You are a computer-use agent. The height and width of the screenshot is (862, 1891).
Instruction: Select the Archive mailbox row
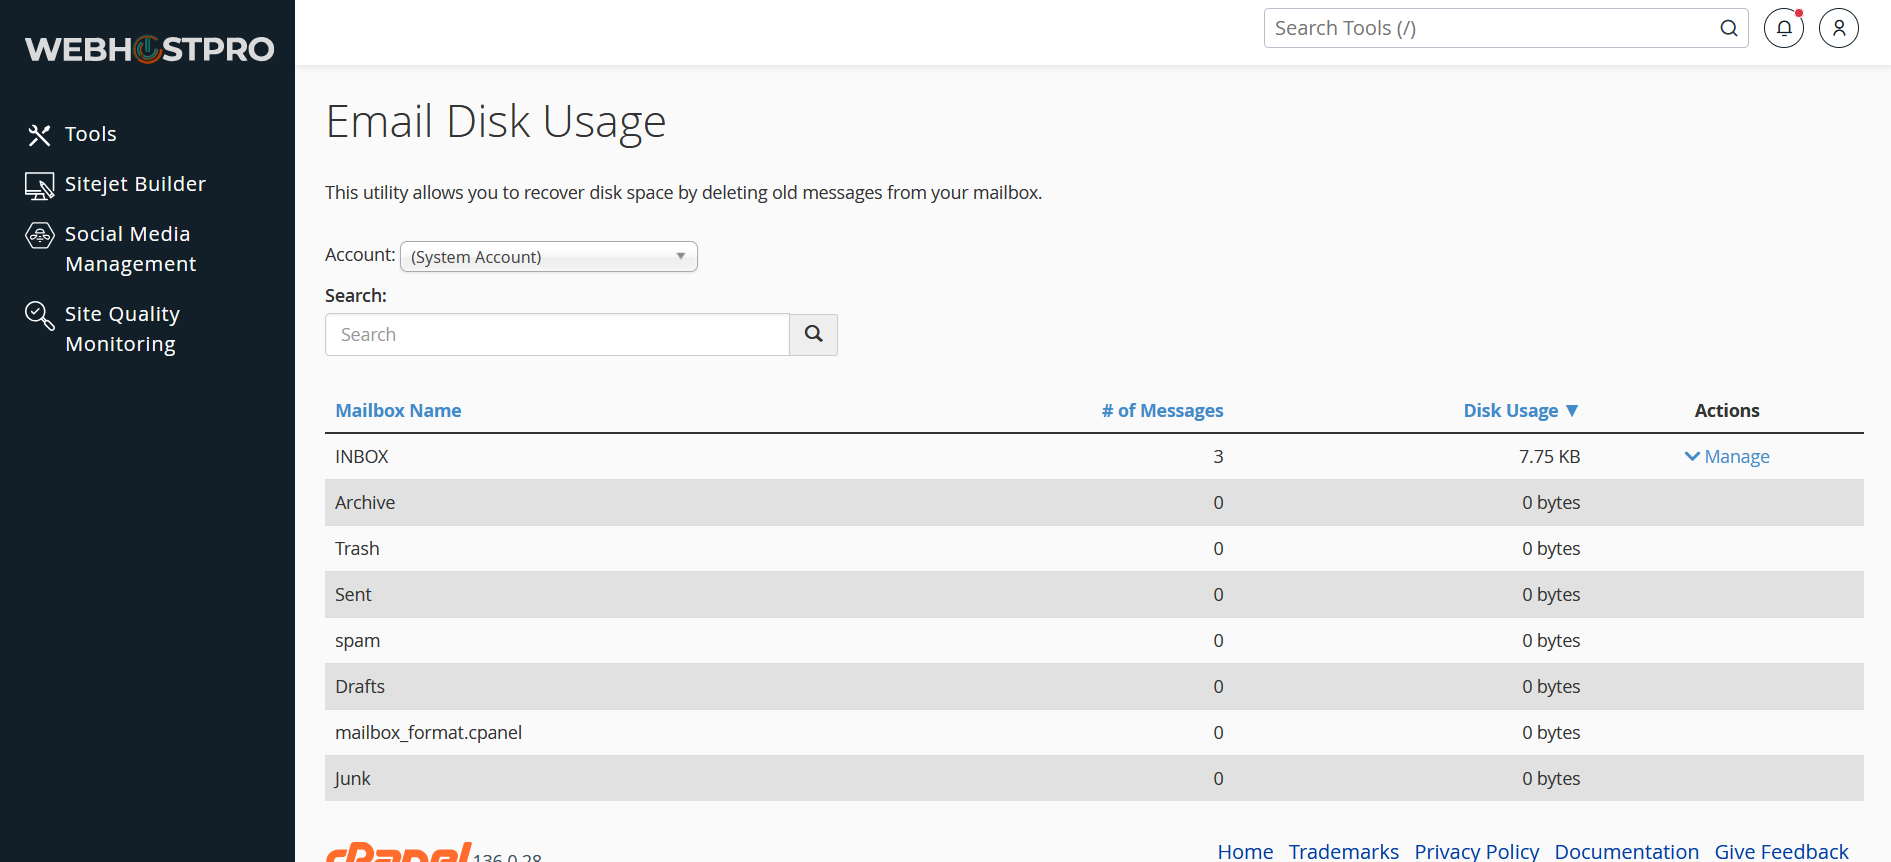(x=1094, y=503)
